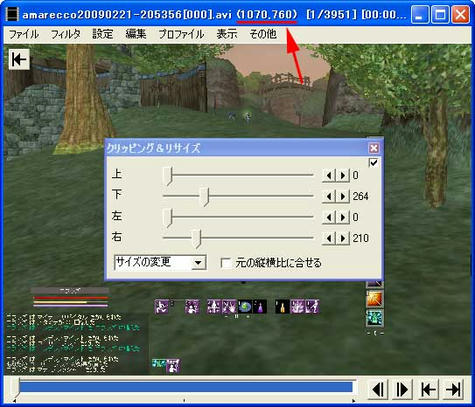This screenshot has height=407, width=475.
Task: Close the video editor window
Action: 461,14
